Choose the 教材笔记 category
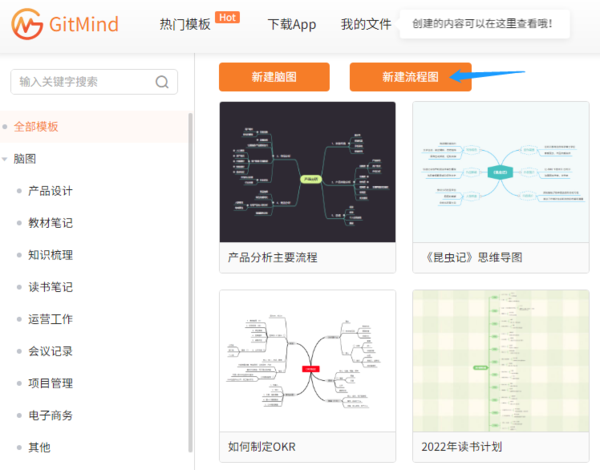This screenshot has height=470, width=600. tap(50, 223)
